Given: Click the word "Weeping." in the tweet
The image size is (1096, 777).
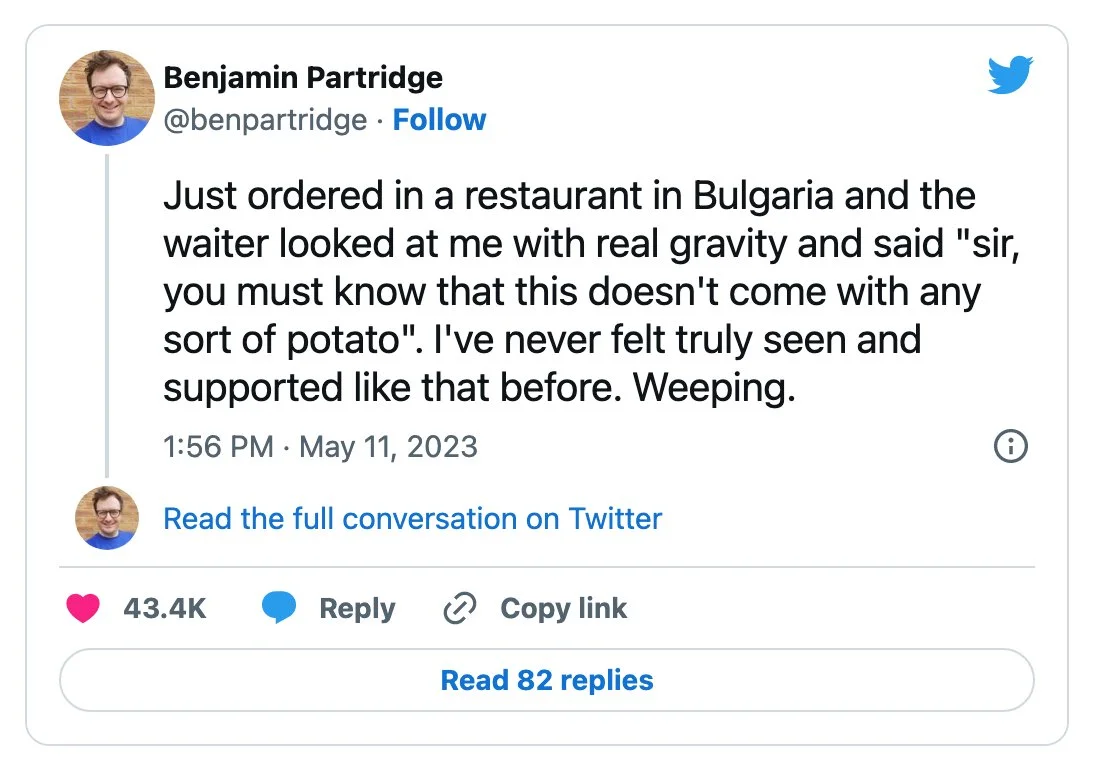Looking at the screenshot, I should (x=715, y=388).
